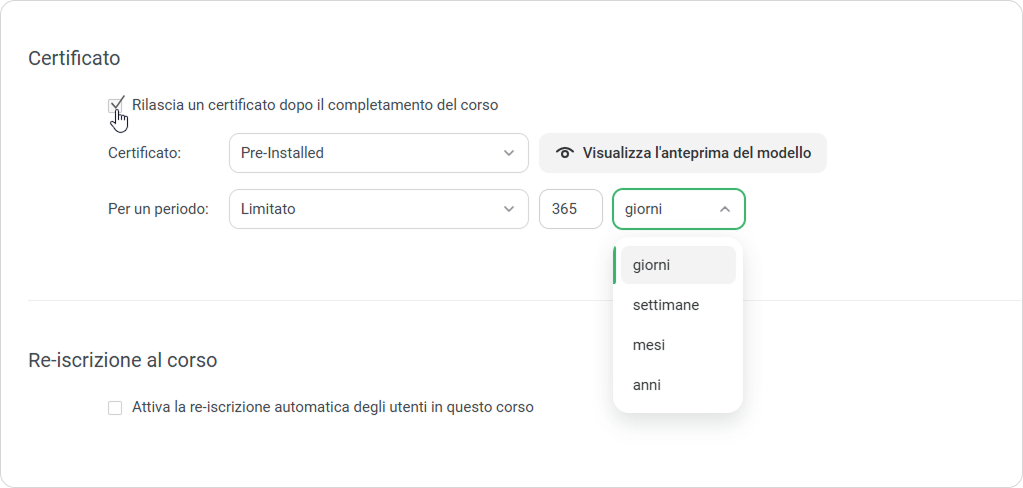Click the eye icon in the preview button
Screen dimensions: 1023x488
[x=566, y=153]
